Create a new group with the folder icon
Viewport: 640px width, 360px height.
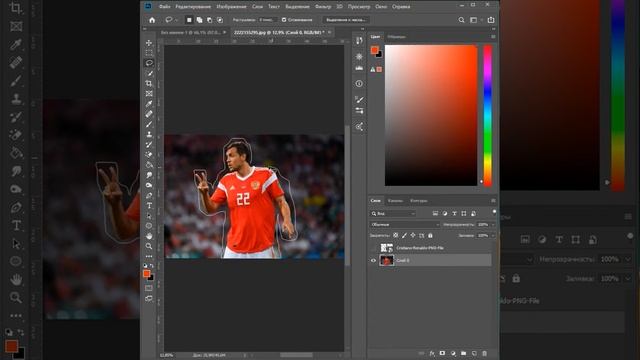click(x=463, y=353)
